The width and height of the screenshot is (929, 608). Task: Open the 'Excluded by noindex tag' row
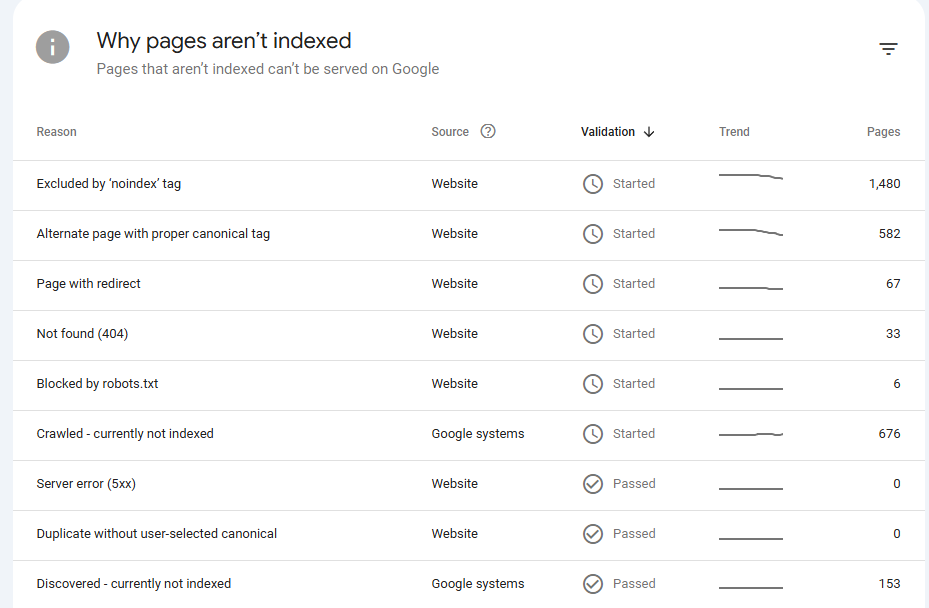109,184
